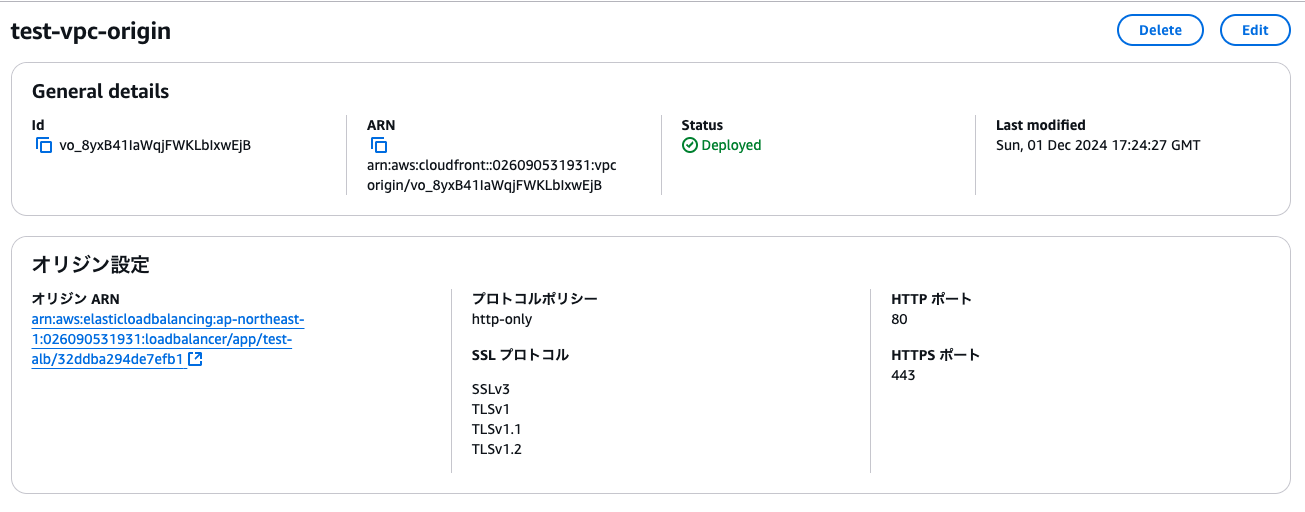Click the オリジン設定 section heading

[x=90, y=265]
